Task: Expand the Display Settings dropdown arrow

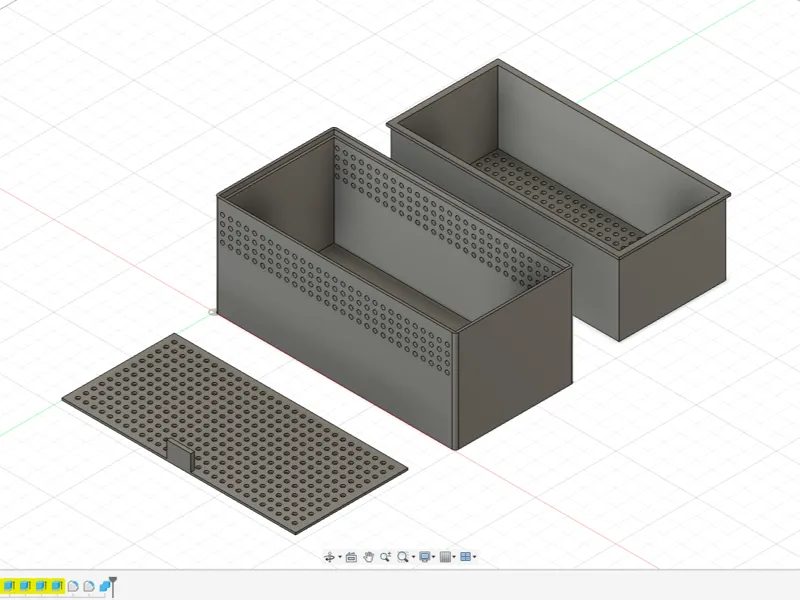Action: click(x=434, y=557)
